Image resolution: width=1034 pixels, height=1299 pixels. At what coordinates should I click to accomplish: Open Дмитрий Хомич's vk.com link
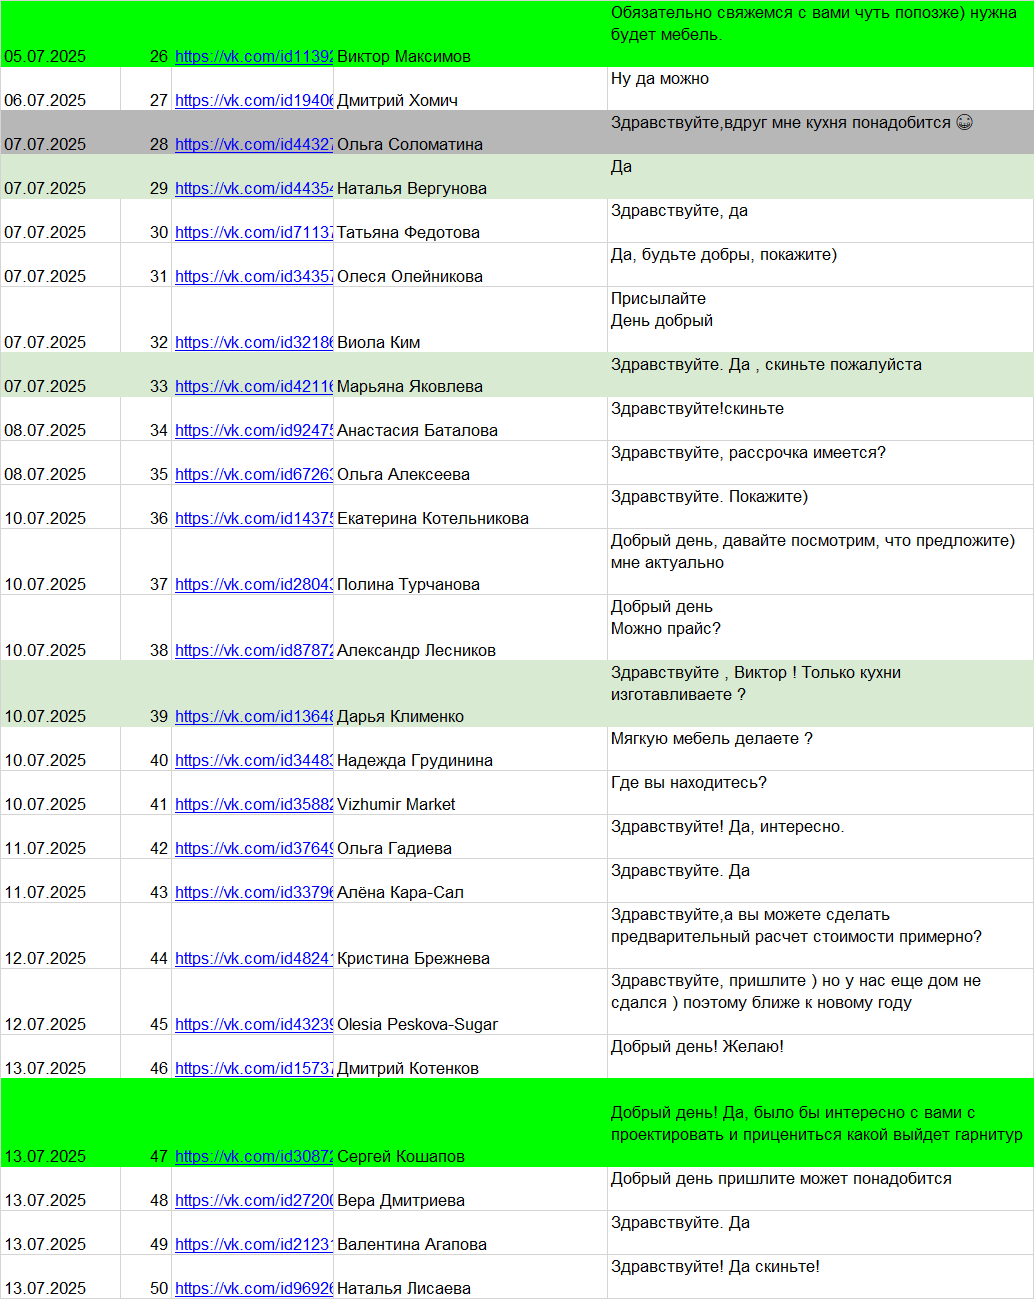coord(254,101)
